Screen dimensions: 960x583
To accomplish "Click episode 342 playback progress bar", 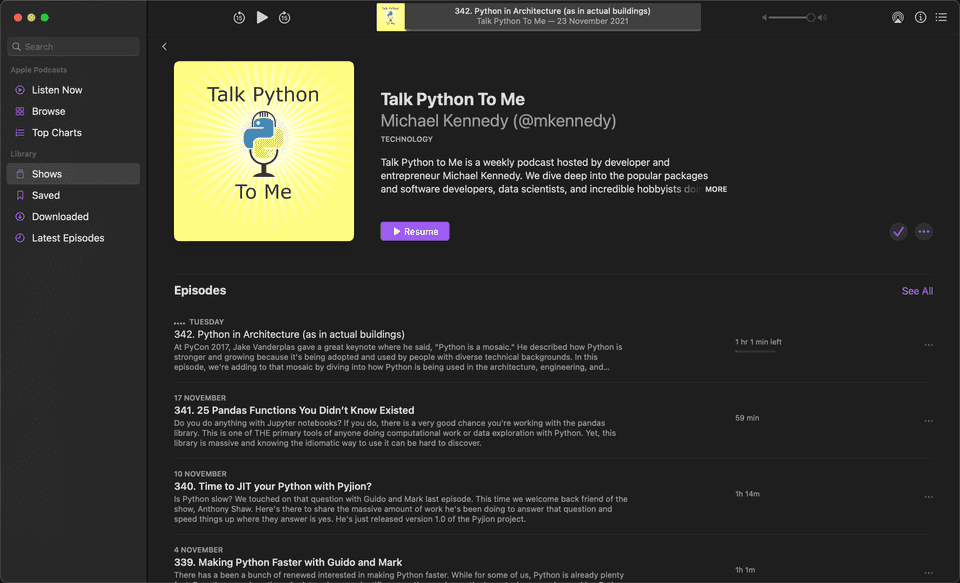I will click(x=755, y=352).
